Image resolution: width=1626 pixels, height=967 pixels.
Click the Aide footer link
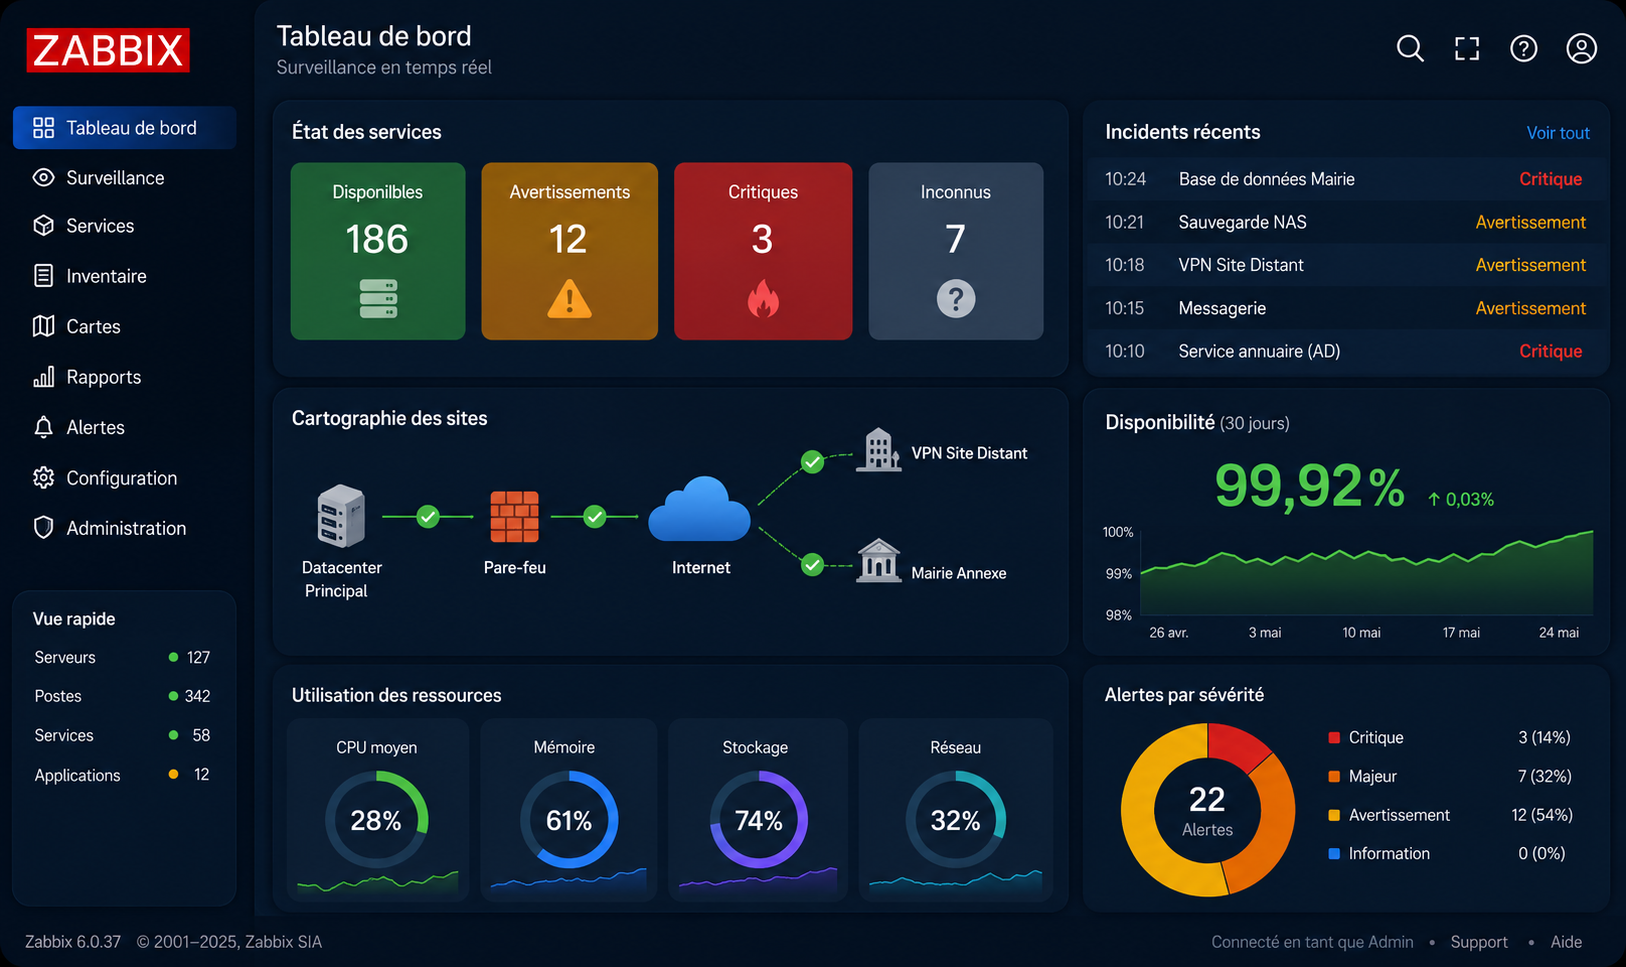(x=1566, y=942)
